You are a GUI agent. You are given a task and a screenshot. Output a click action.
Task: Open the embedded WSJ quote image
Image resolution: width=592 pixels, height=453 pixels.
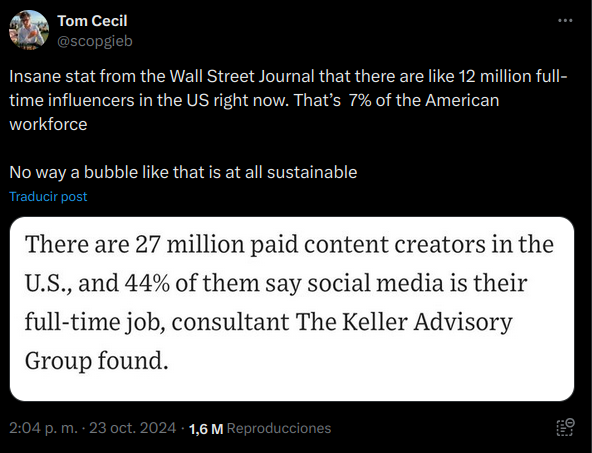coord(292,309)
